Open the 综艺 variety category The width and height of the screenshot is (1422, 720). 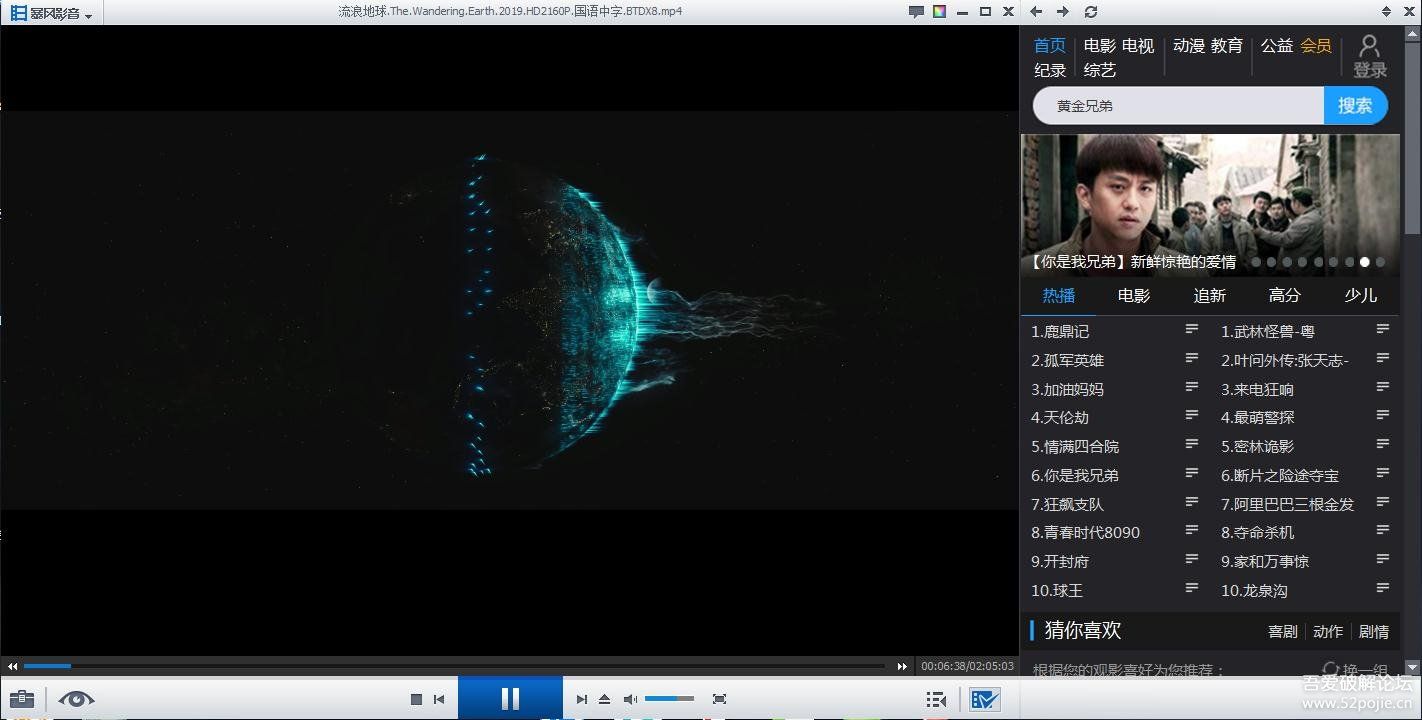click(x=1100, y=70)
